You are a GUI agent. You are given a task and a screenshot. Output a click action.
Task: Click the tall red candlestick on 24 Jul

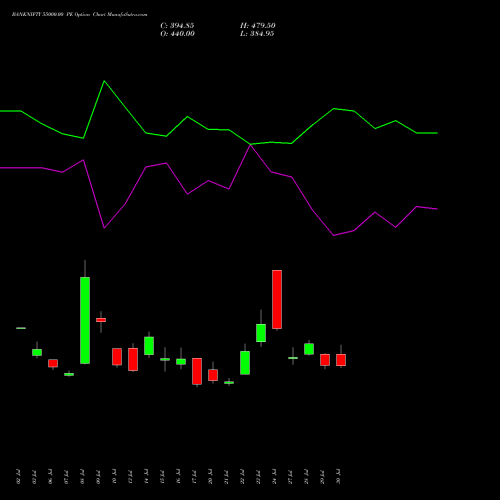pos(277,299)
